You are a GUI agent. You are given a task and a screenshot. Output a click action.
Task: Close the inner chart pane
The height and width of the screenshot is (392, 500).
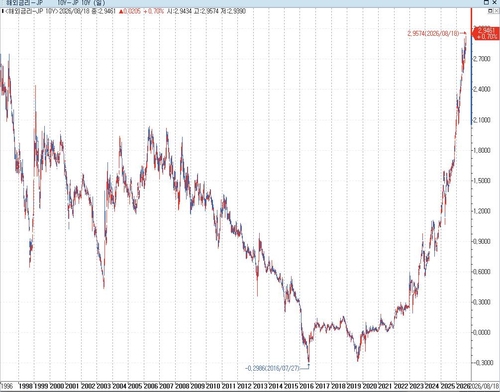pyautogui.click(x=496, y=11)
